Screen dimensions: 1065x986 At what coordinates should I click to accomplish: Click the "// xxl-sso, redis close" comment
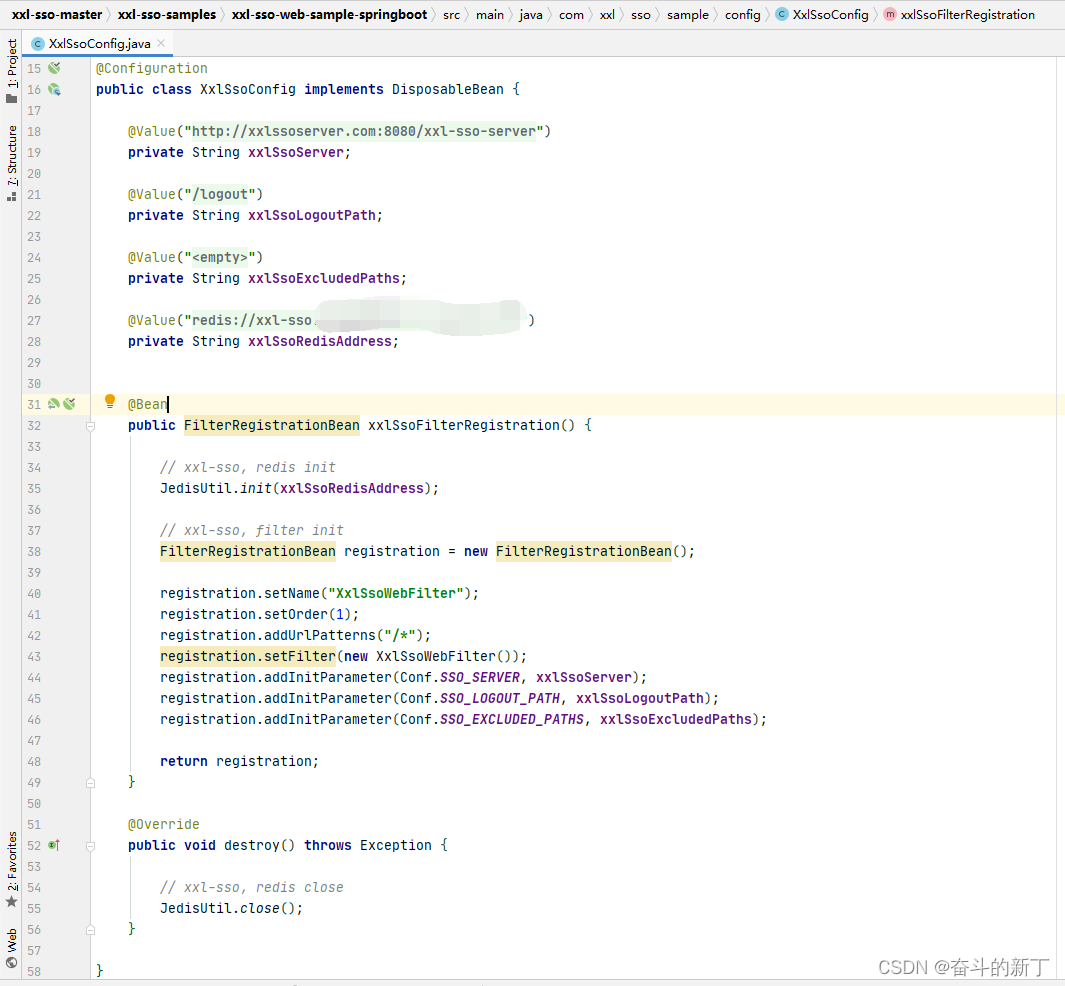252,888
